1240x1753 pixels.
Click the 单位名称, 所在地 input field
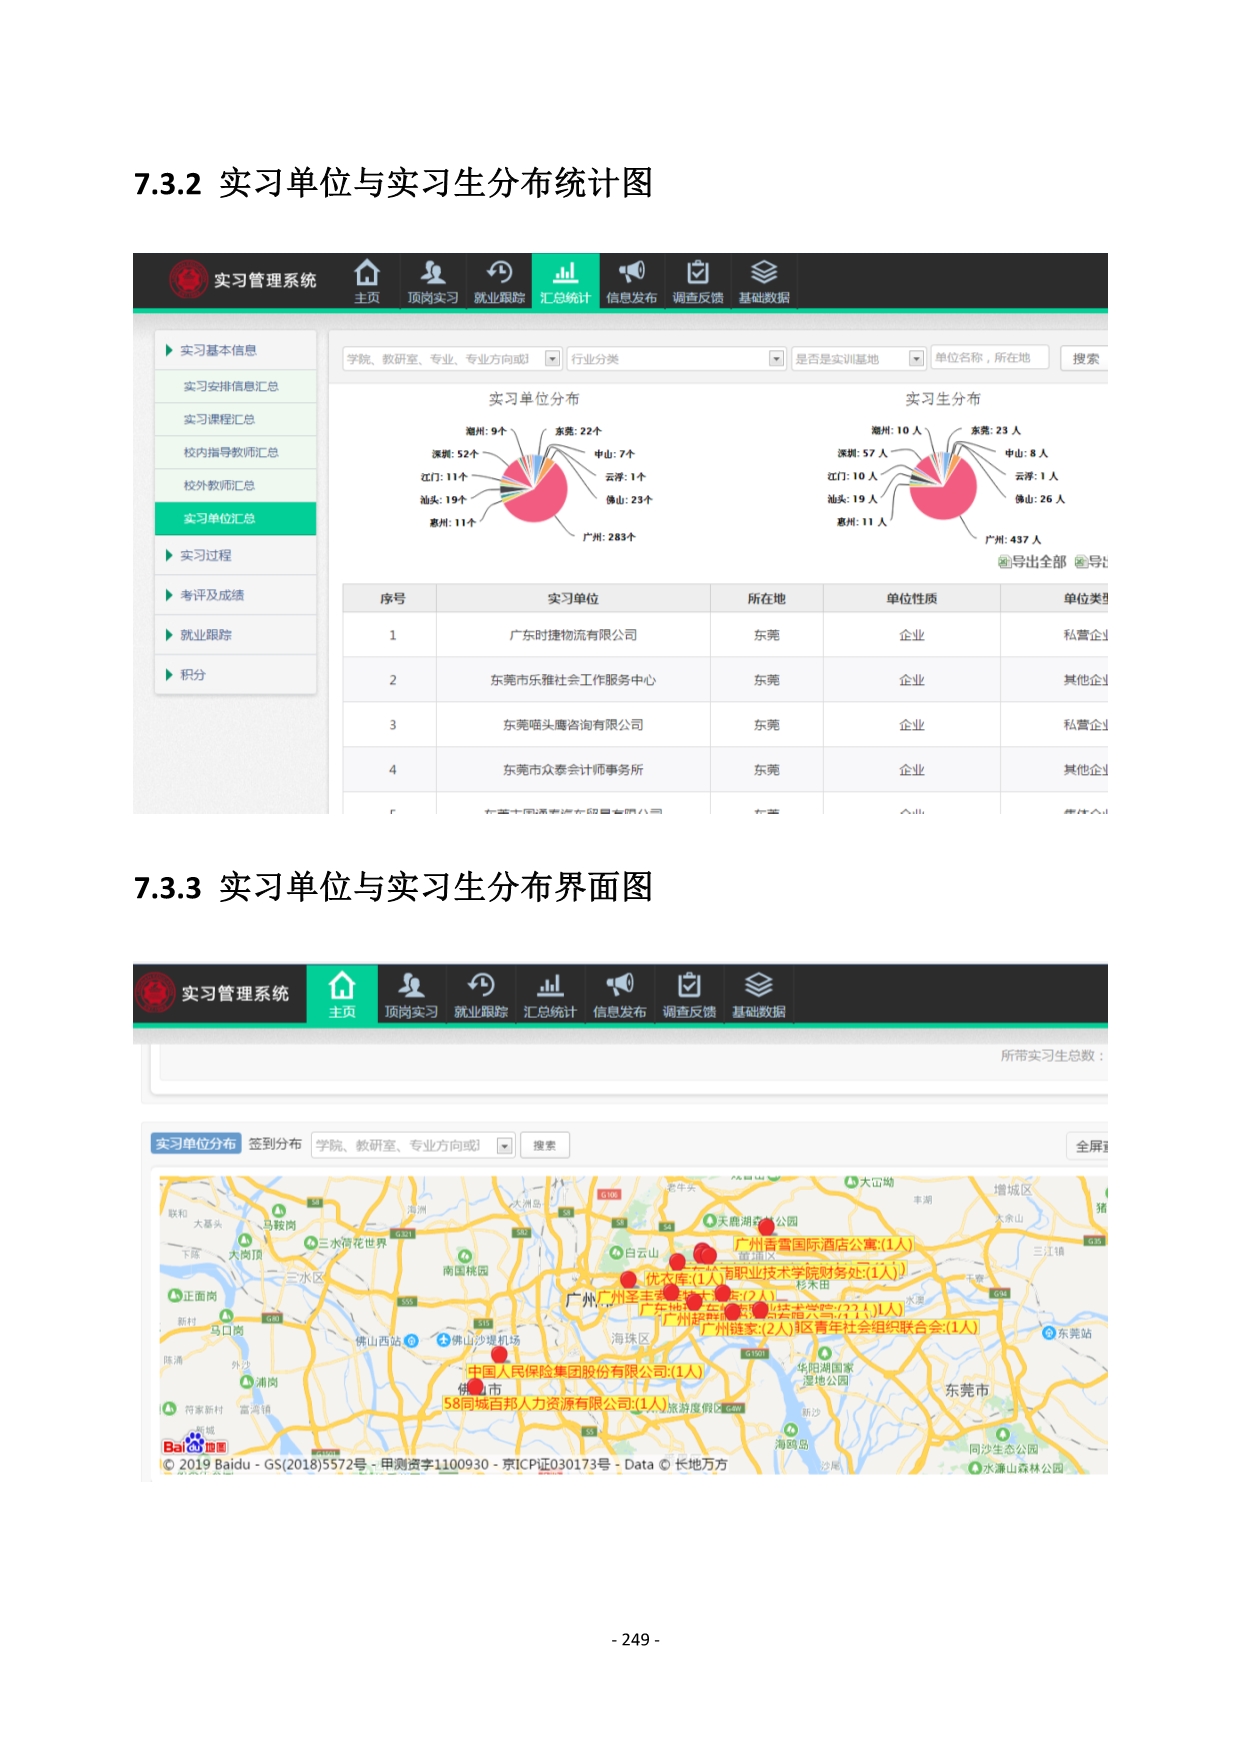(988, 358)
